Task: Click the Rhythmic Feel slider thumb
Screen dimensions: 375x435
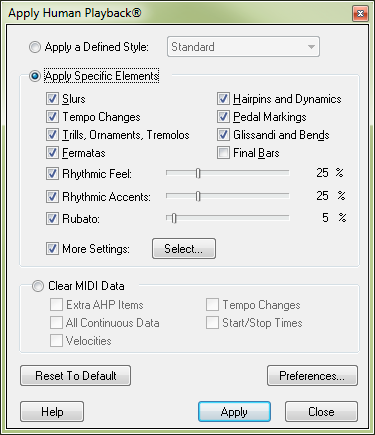Action: 198,173
